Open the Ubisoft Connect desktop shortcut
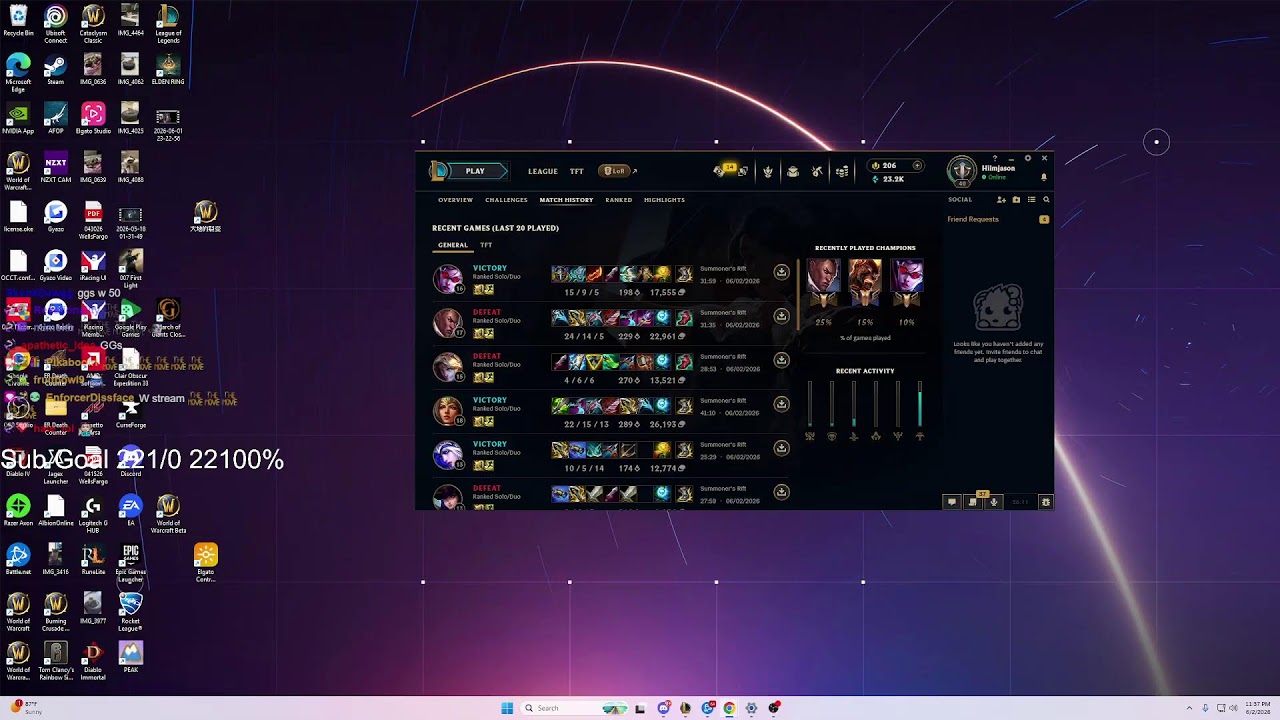The height and width of the screenshot is (720, 1280). point(56,25)
